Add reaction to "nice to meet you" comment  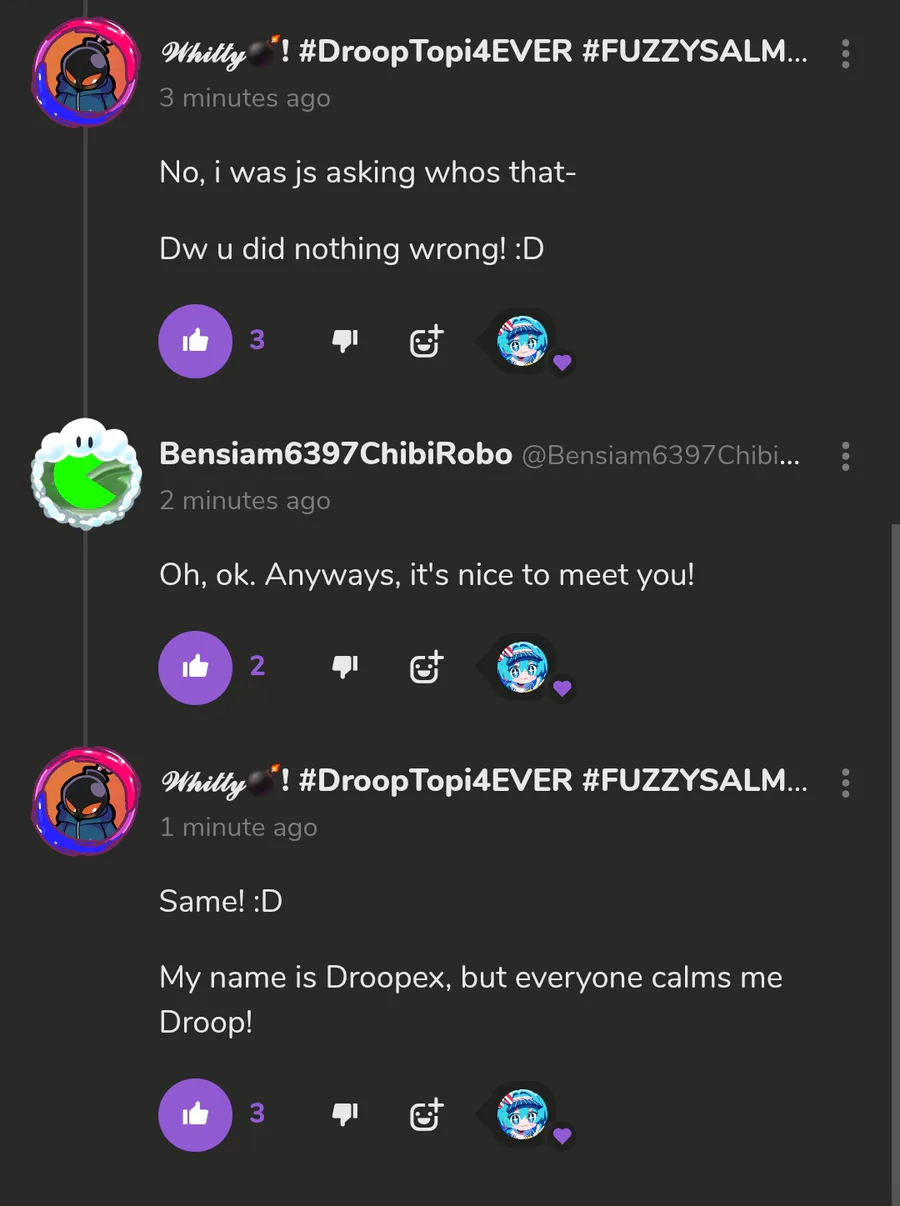[x=426, y=667]
